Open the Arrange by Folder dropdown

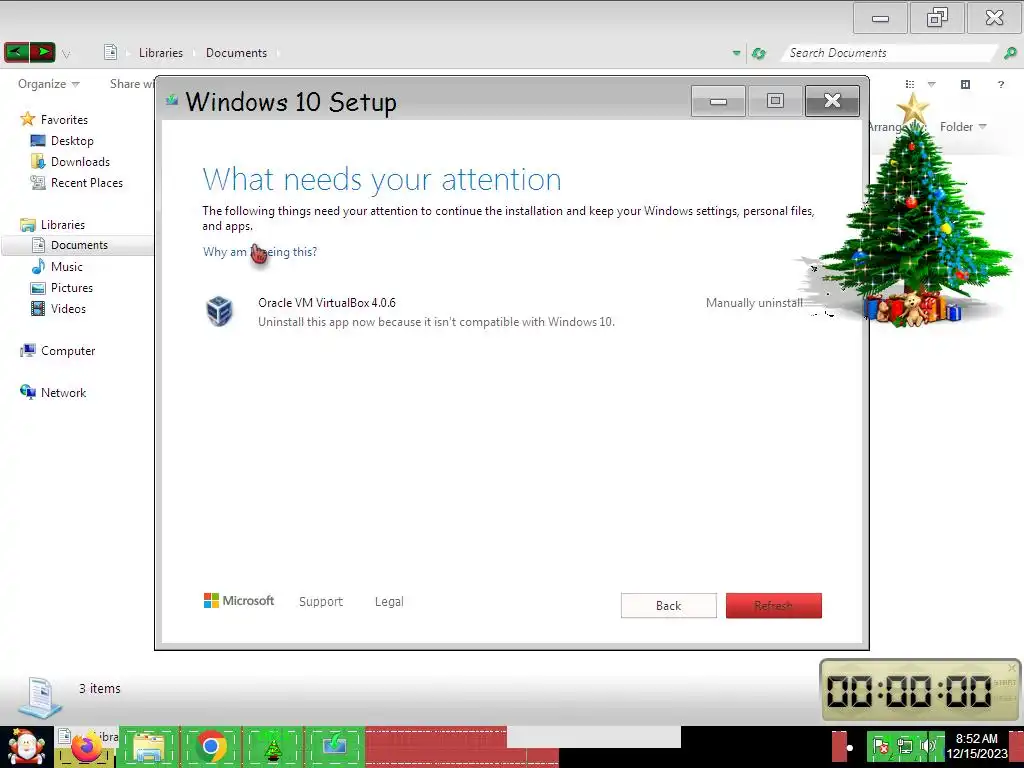point(963,127)
